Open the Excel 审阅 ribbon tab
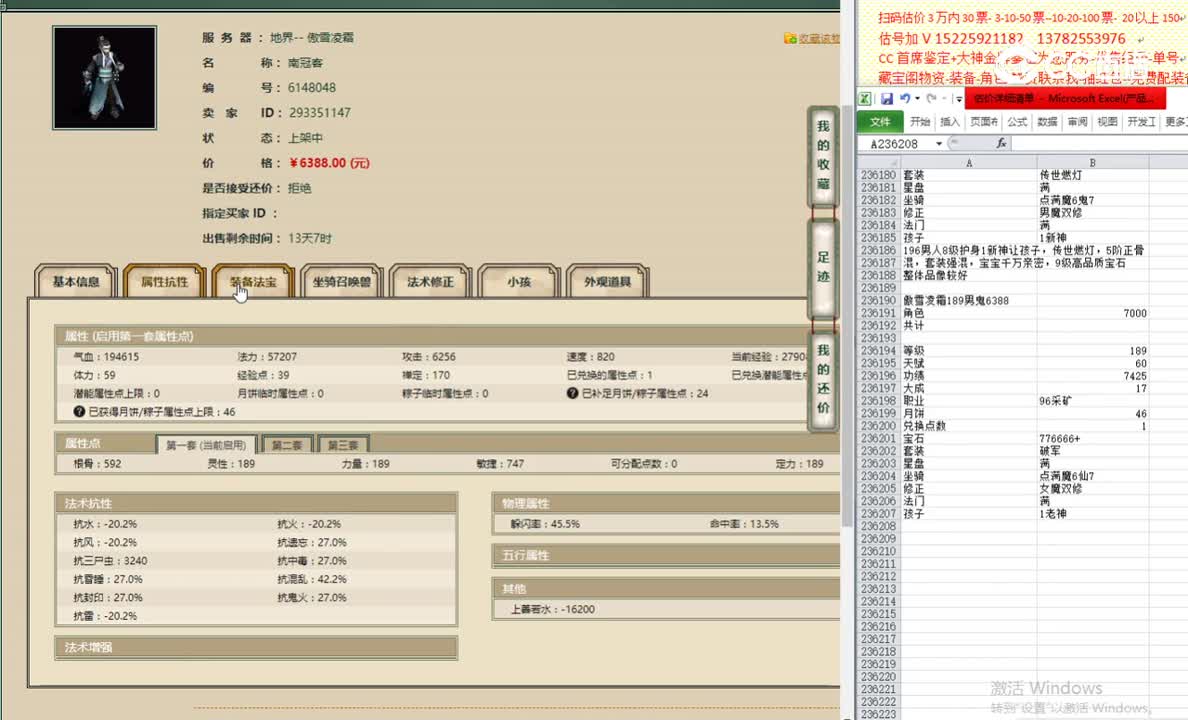The width and height of the screenshot is (1188, 720). (1077, 121)
